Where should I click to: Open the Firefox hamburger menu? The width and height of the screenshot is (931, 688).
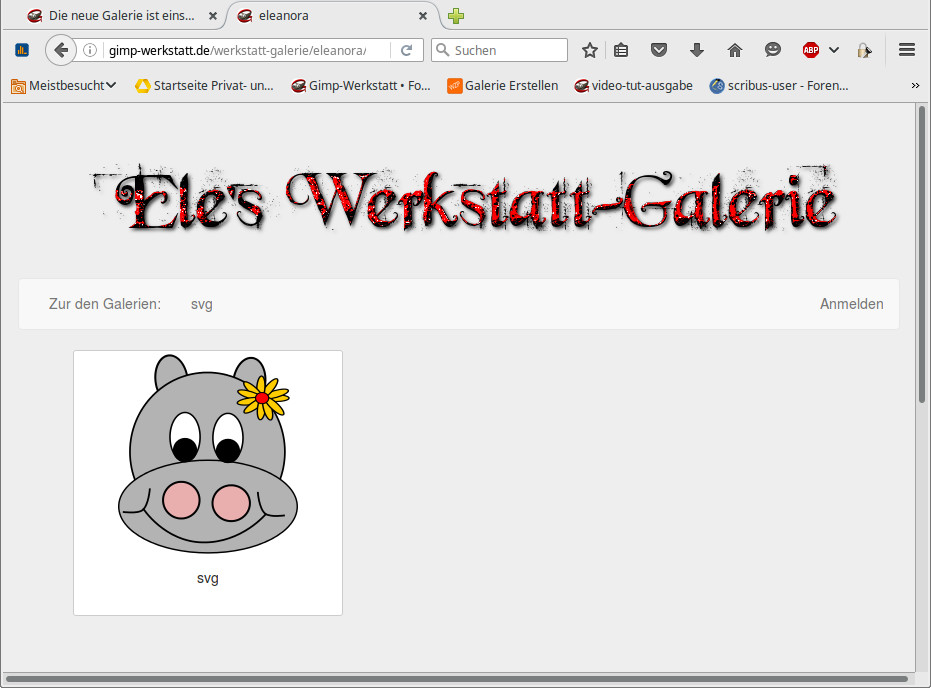click(x=907, y=50)
